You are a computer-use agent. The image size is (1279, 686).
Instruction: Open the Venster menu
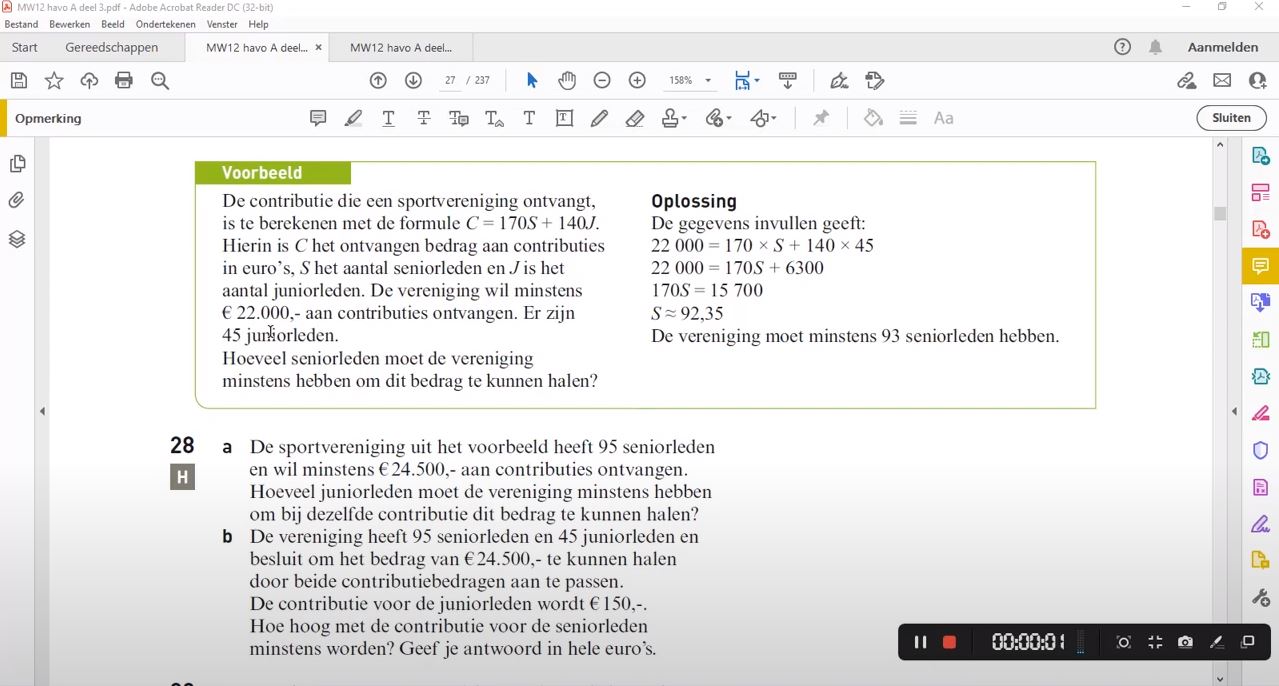tap(222, 24)
